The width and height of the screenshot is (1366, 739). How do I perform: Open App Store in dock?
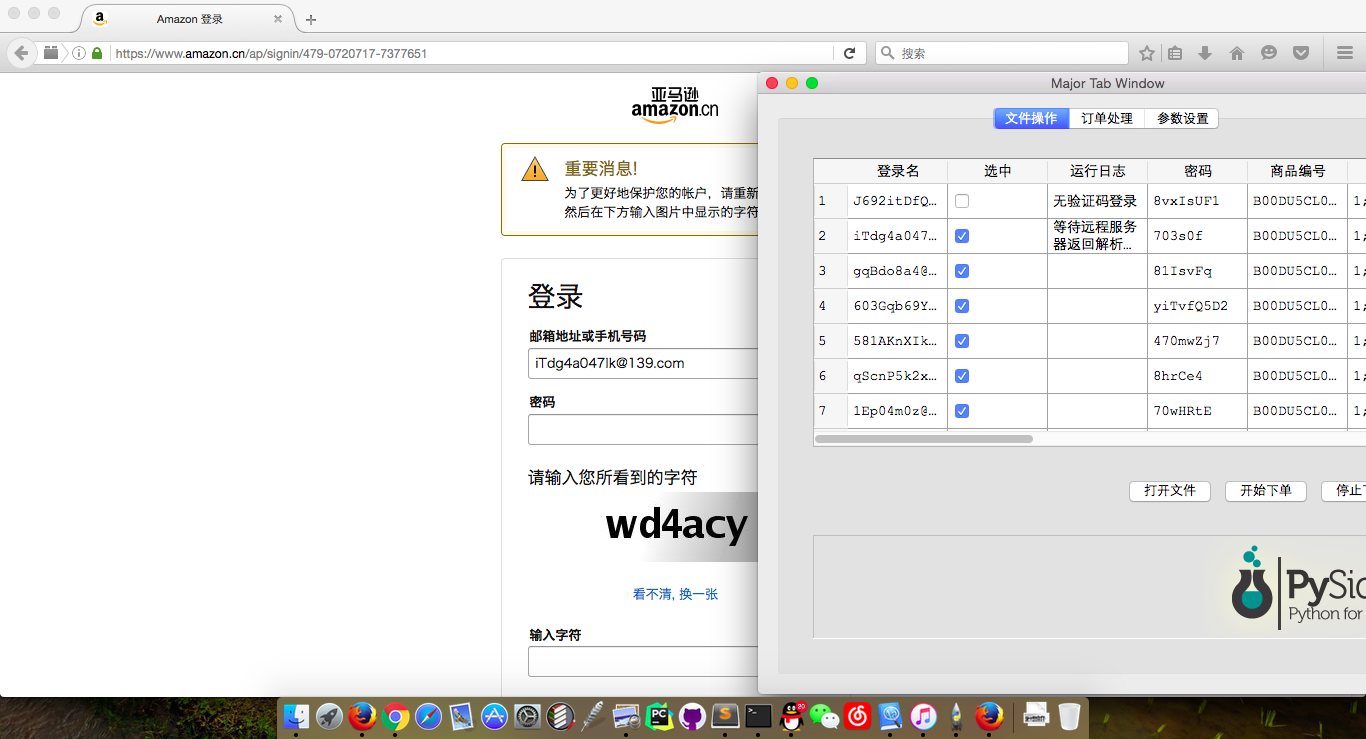pyautogui.click(x=494, y=716)
